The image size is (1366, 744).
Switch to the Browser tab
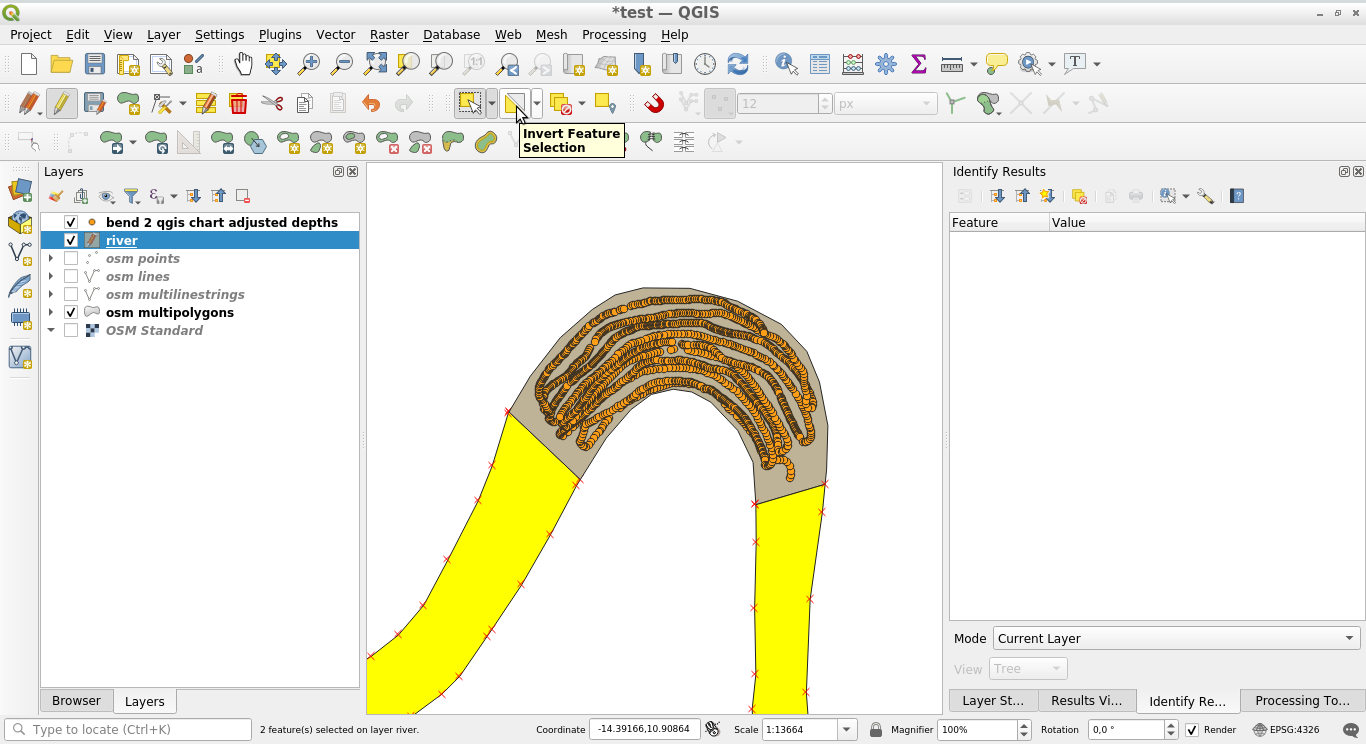click(x=76, y=700)
